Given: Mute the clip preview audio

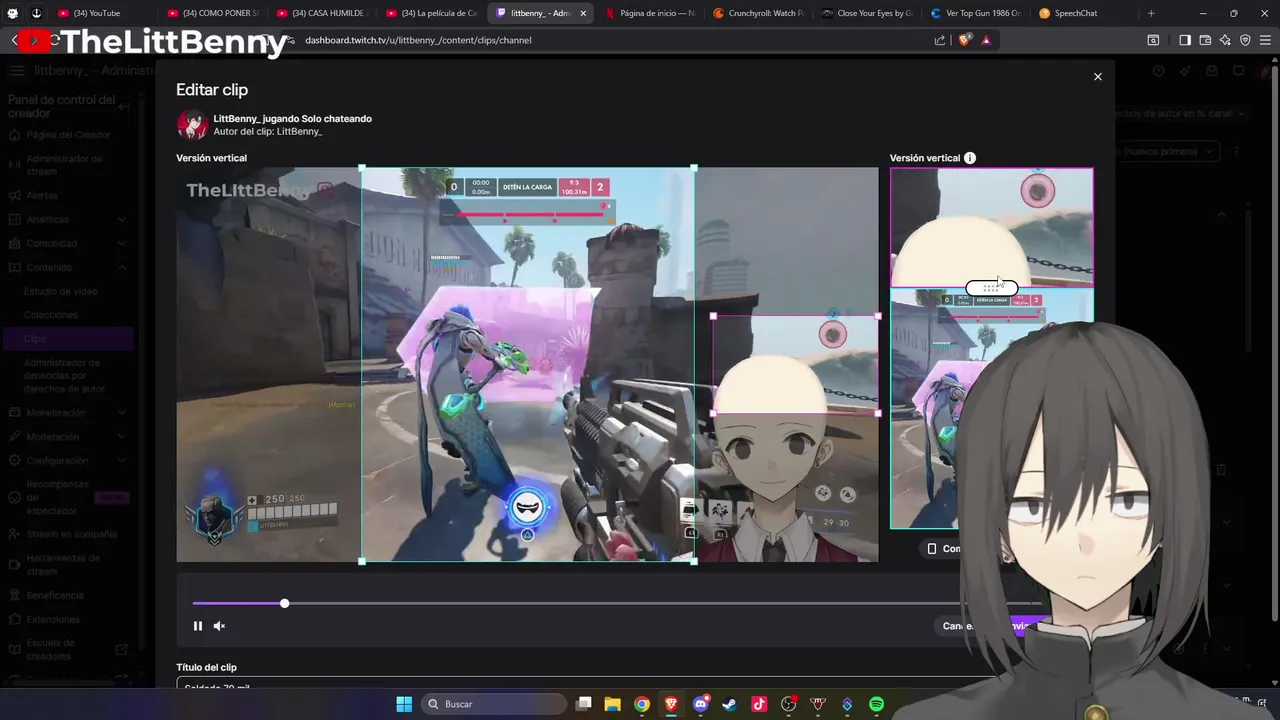Looking at the screenshot, I should (x=220, y=626).
